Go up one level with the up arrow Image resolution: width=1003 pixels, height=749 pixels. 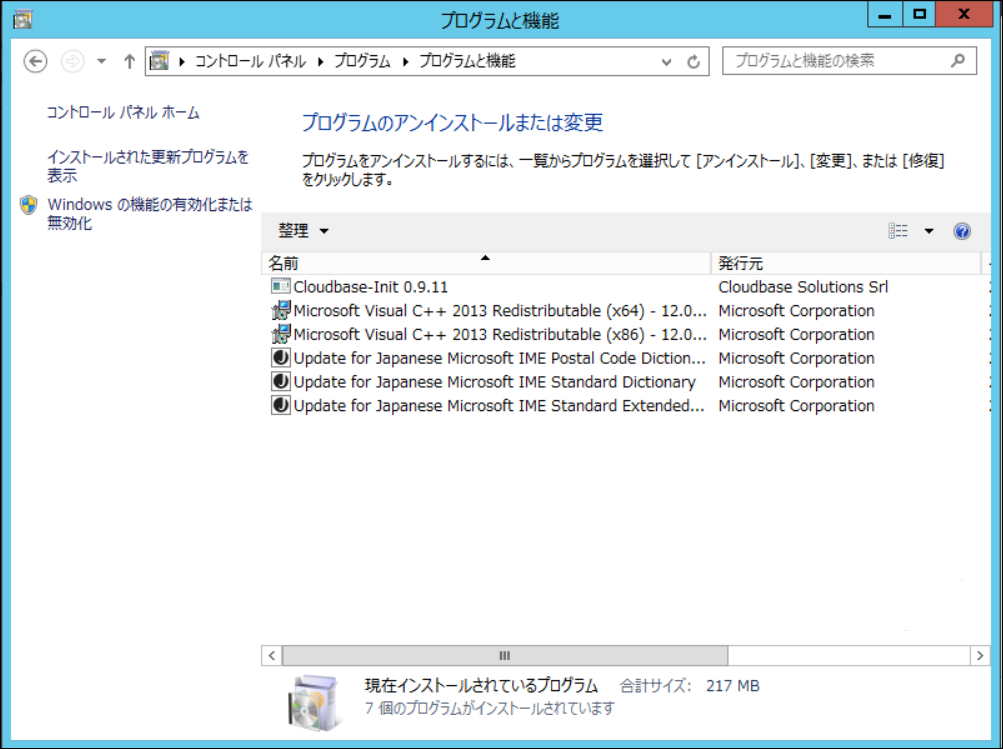[129, 61]
